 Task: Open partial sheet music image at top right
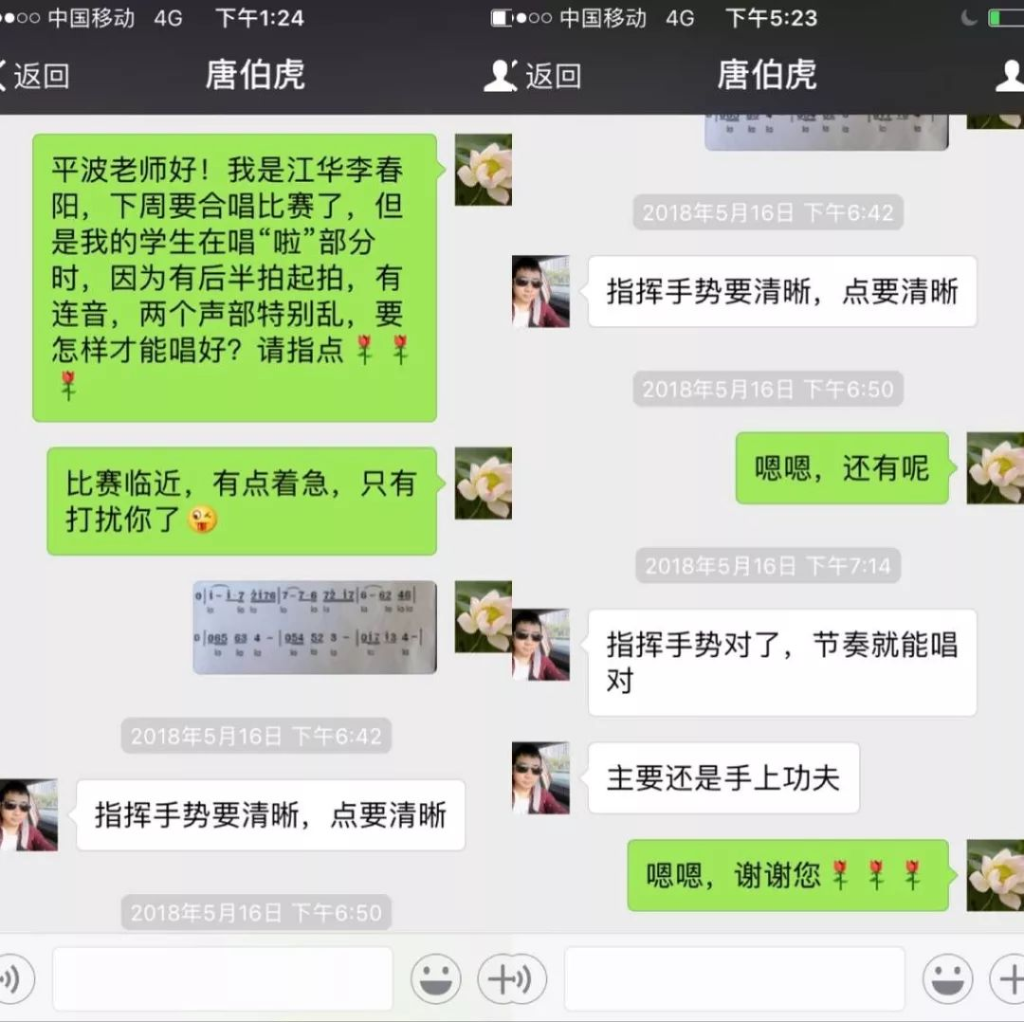pyautogui.click(x=826, y=133)
